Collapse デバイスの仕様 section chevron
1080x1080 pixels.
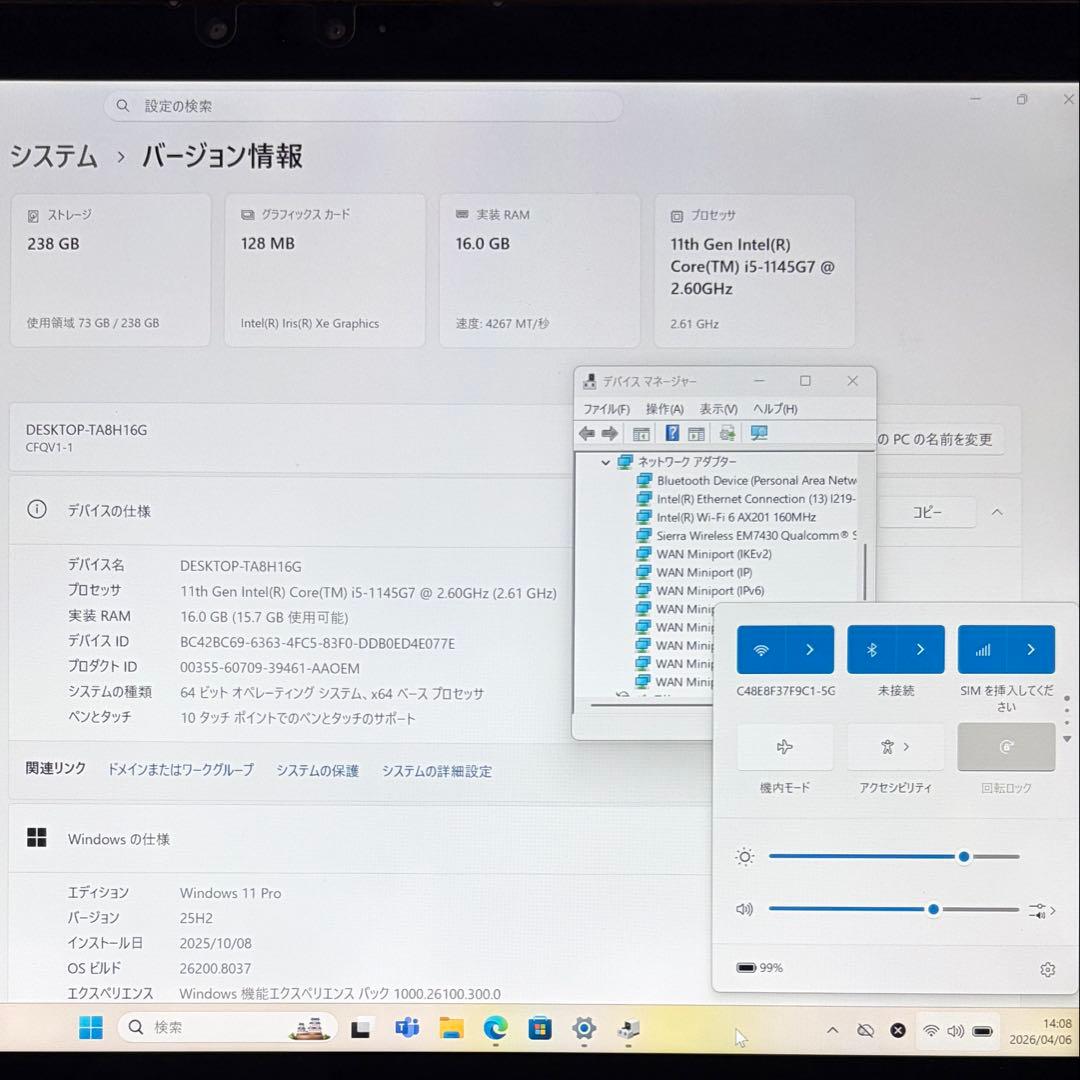click(997, 512)
